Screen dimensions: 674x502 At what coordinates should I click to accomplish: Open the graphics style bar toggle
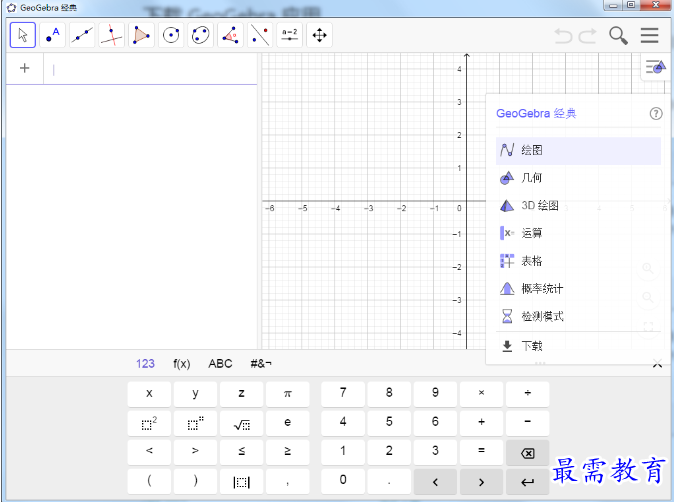point(655,67)
